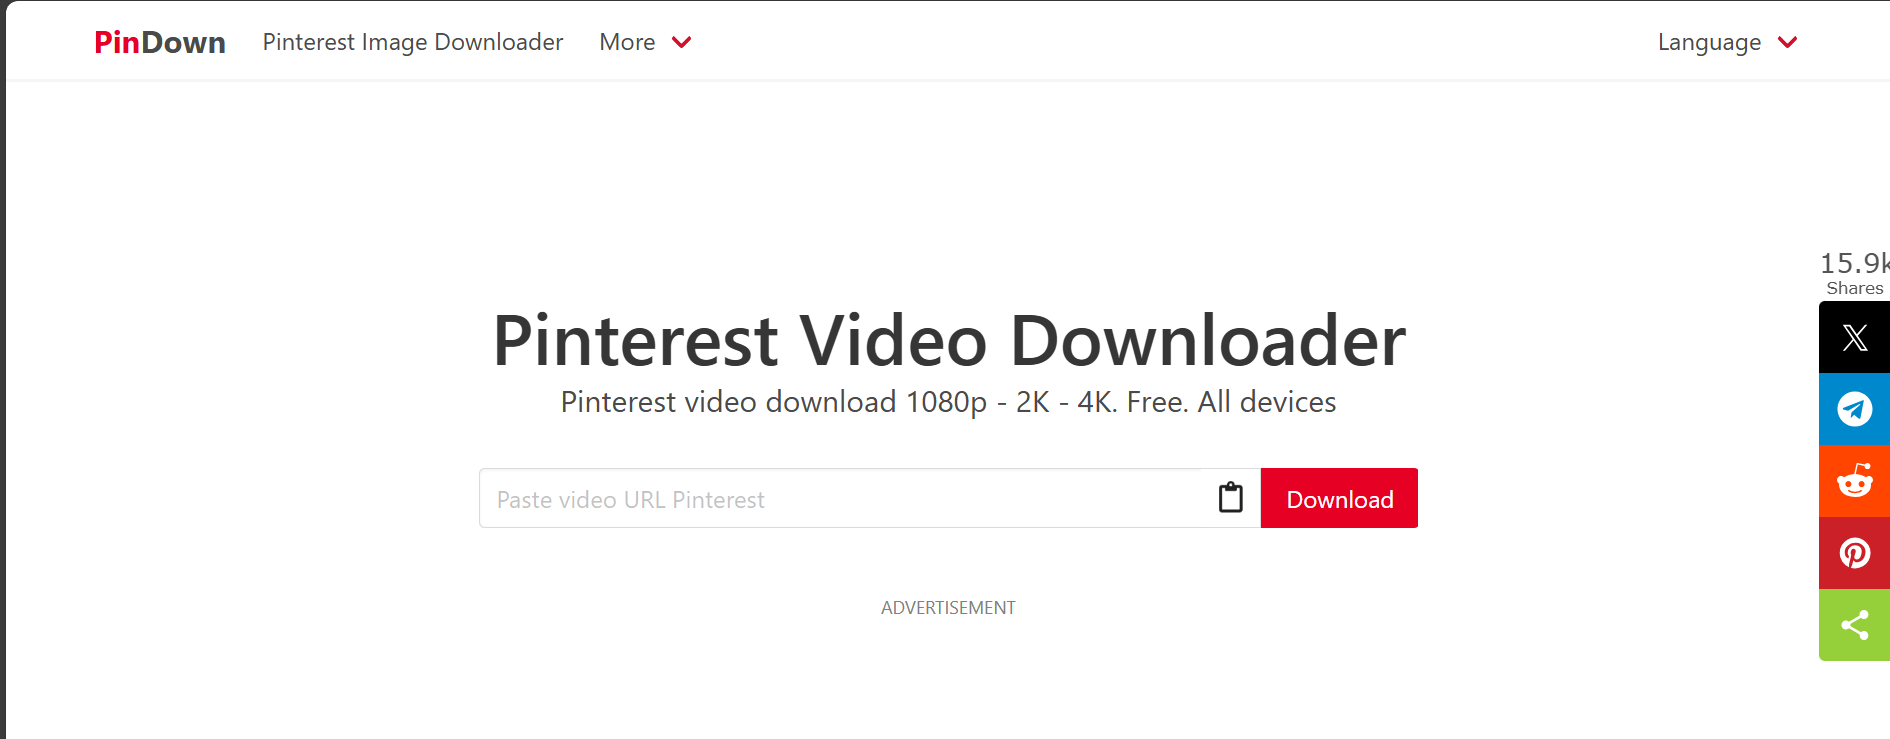Share to Reddit with the orange icon
Screen dimensions: 1890x739
click(1854, 481)
